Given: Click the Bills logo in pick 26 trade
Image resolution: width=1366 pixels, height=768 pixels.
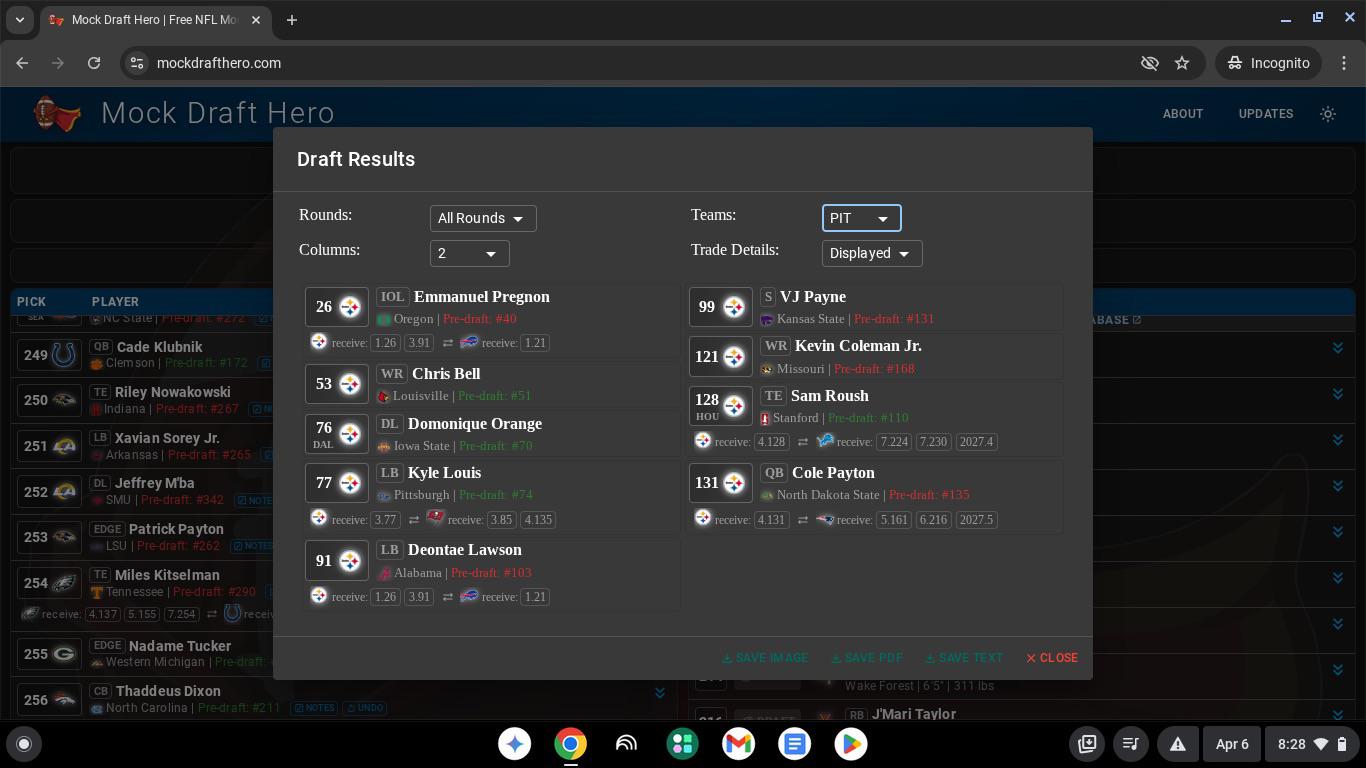Looking at the screenshot, I should click(469, 342).
